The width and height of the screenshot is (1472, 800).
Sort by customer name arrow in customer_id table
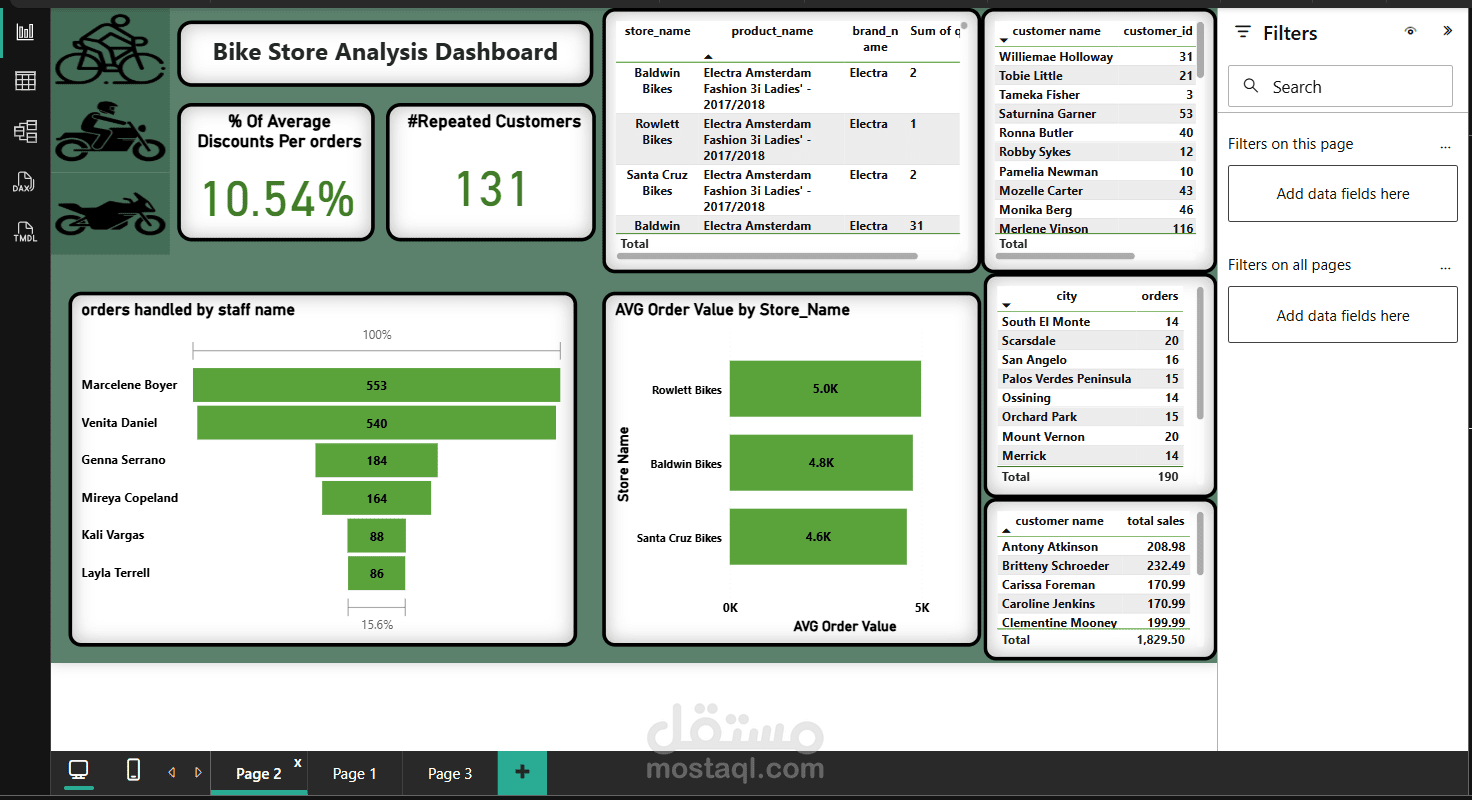point(1003,41)
